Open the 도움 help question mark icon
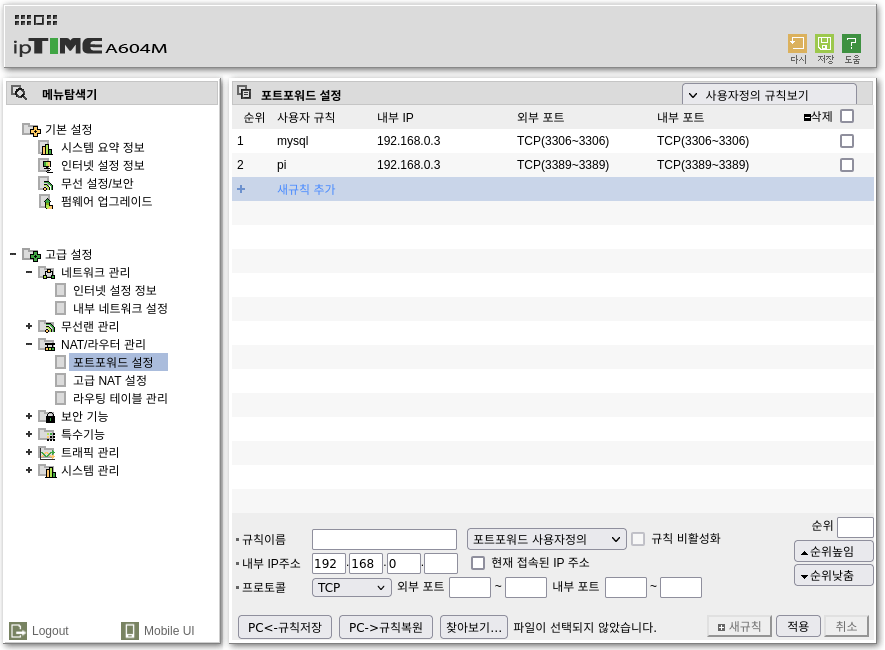Screen dimensions: 885x650 pyautogui.click(x=851, y=44)
